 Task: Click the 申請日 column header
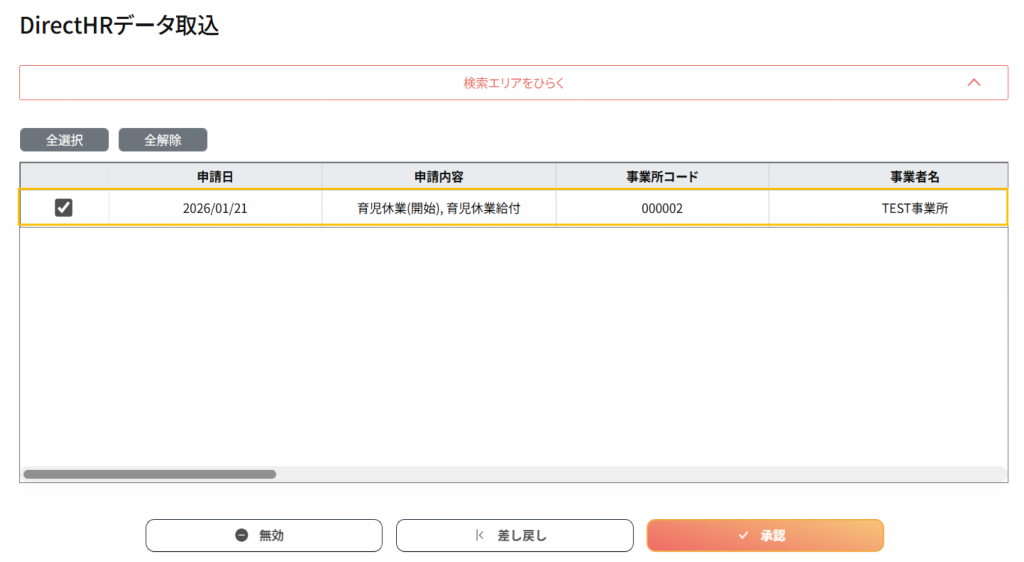(215, 177)
